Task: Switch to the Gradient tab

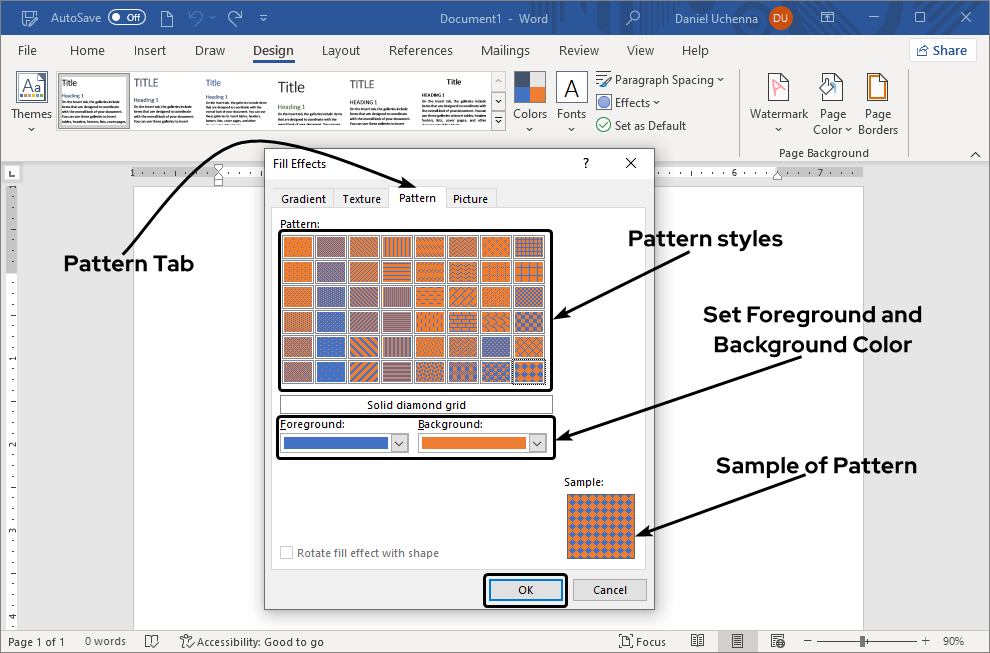Action: [x=303, y=198]
